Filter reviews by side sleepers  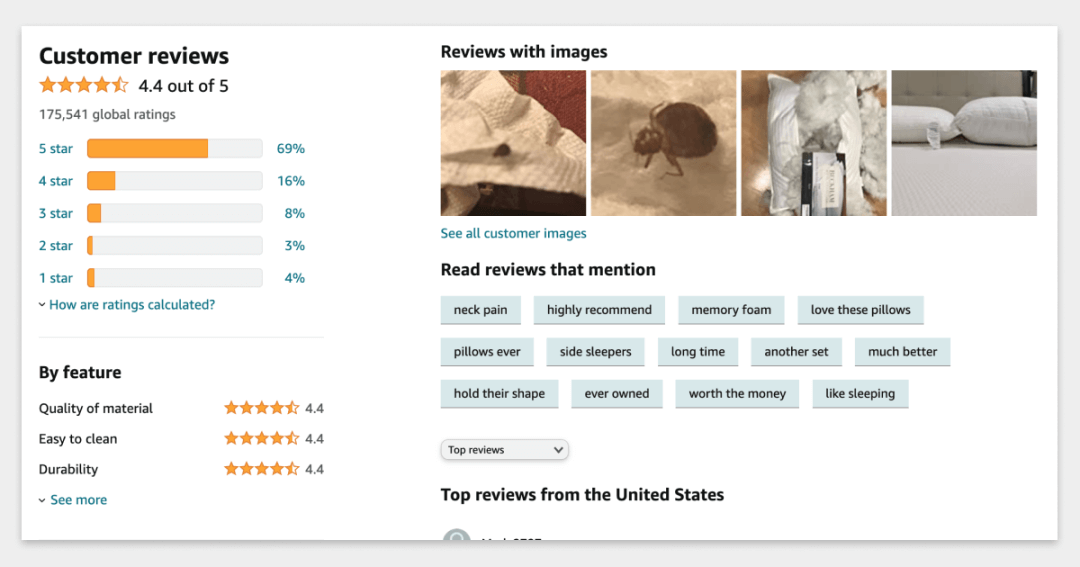coord(595,352)
